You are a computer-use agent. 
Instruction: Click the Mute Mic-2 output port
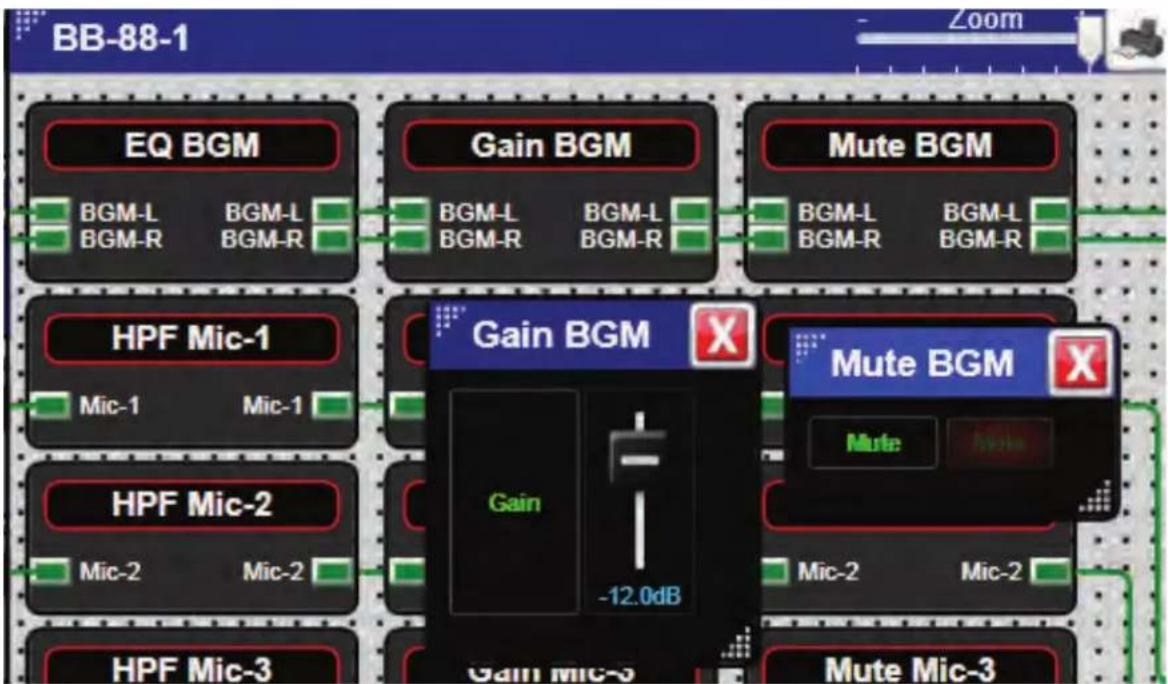[1050, 572]
